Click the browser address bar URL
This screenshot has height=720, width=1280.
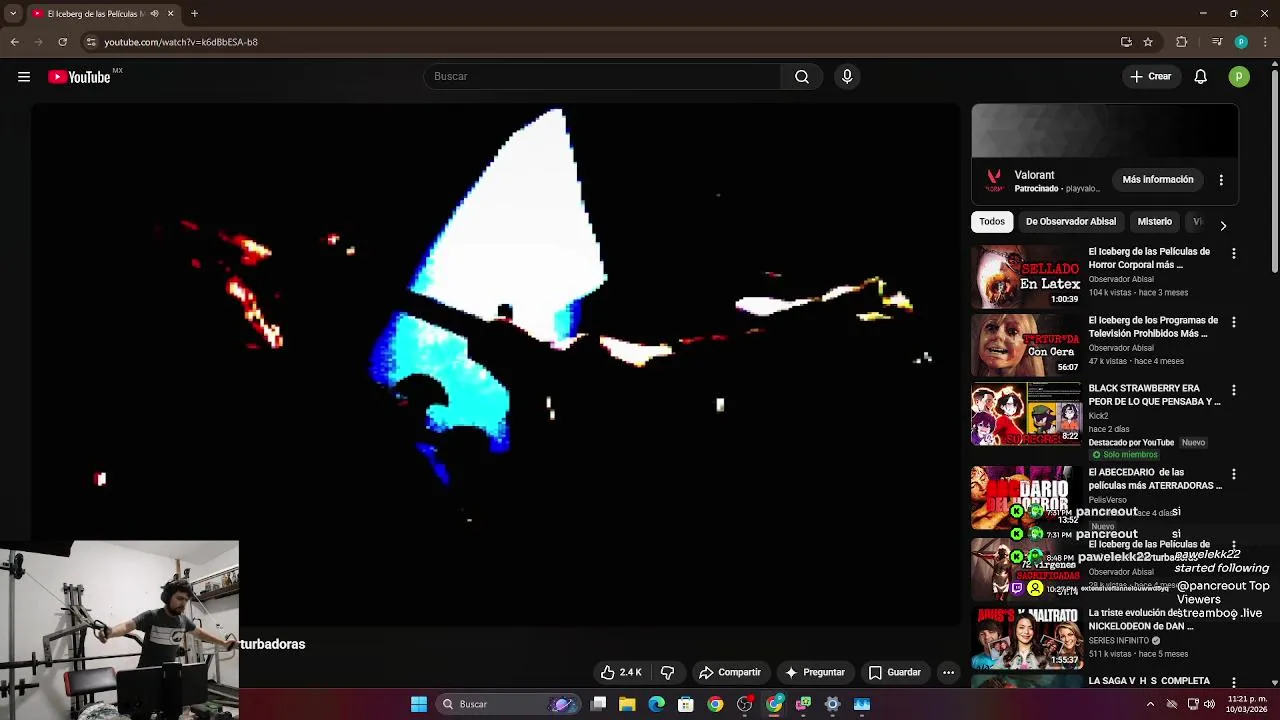(x=181, y=42)
